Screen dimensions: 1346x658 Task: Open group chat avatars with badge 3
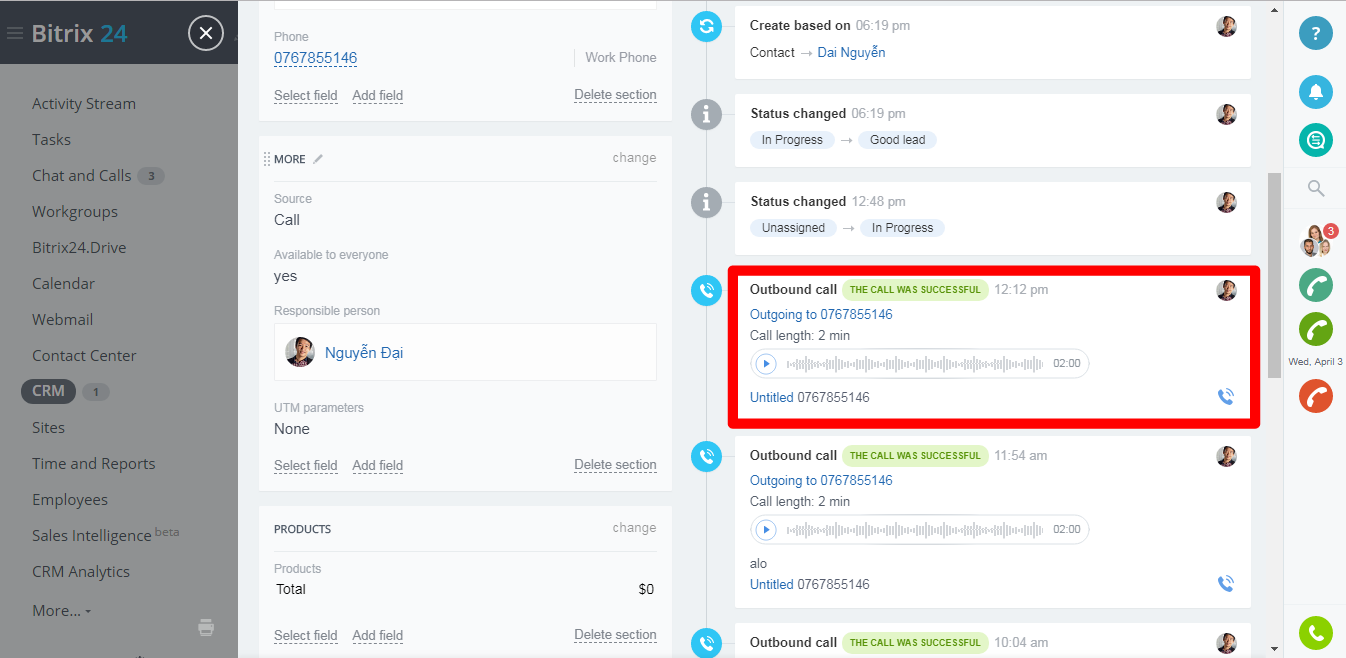click(x=1317, y=241)
